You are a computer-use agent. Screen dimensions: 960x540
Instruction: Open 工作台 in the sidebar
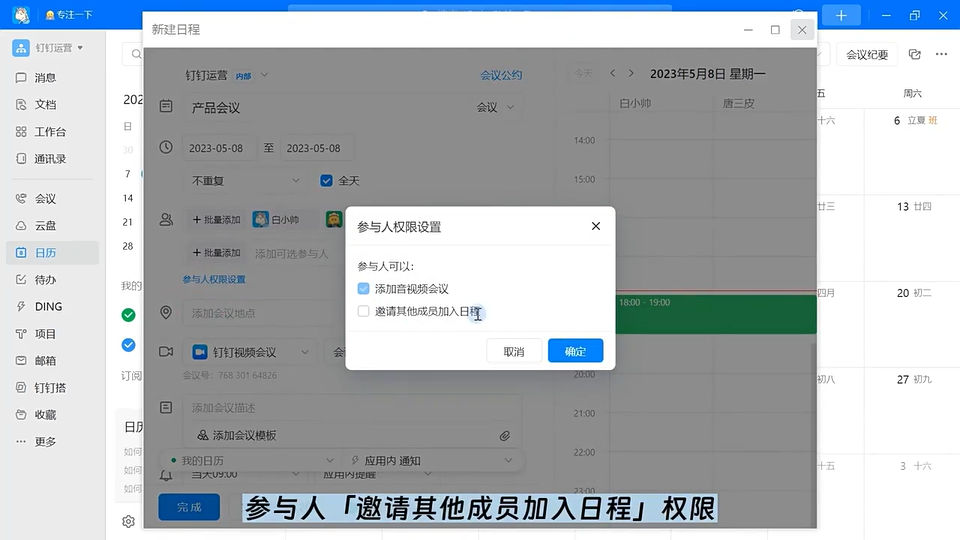coord(50,132)
